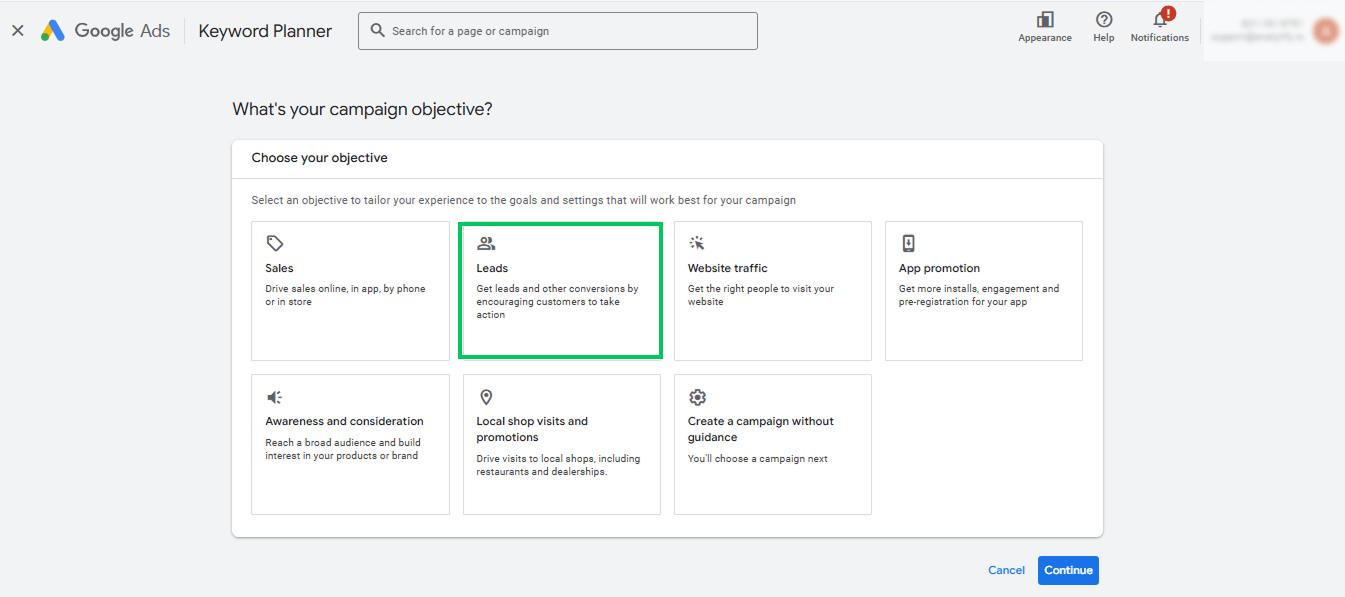Close the campaign setup with the X icon

click(17, 31)
